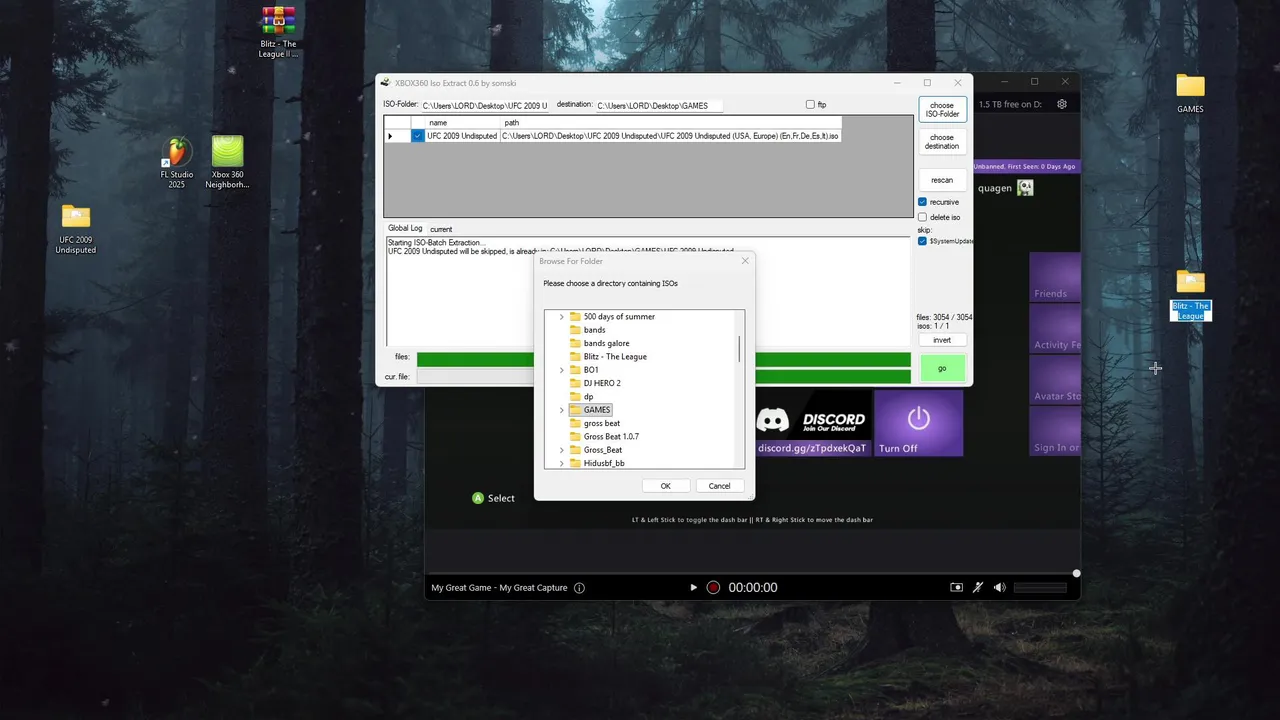
Task: Click the UFC 2009 Undisputed iso path cell
Action: point(670,136)
